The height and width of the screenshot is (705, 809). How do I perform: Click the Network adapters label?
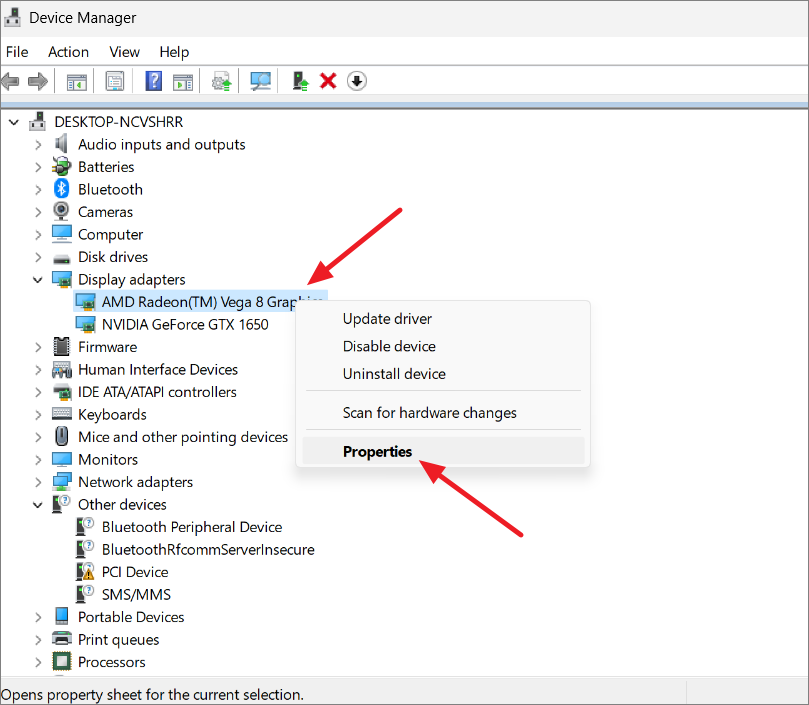tap(135, 482)
